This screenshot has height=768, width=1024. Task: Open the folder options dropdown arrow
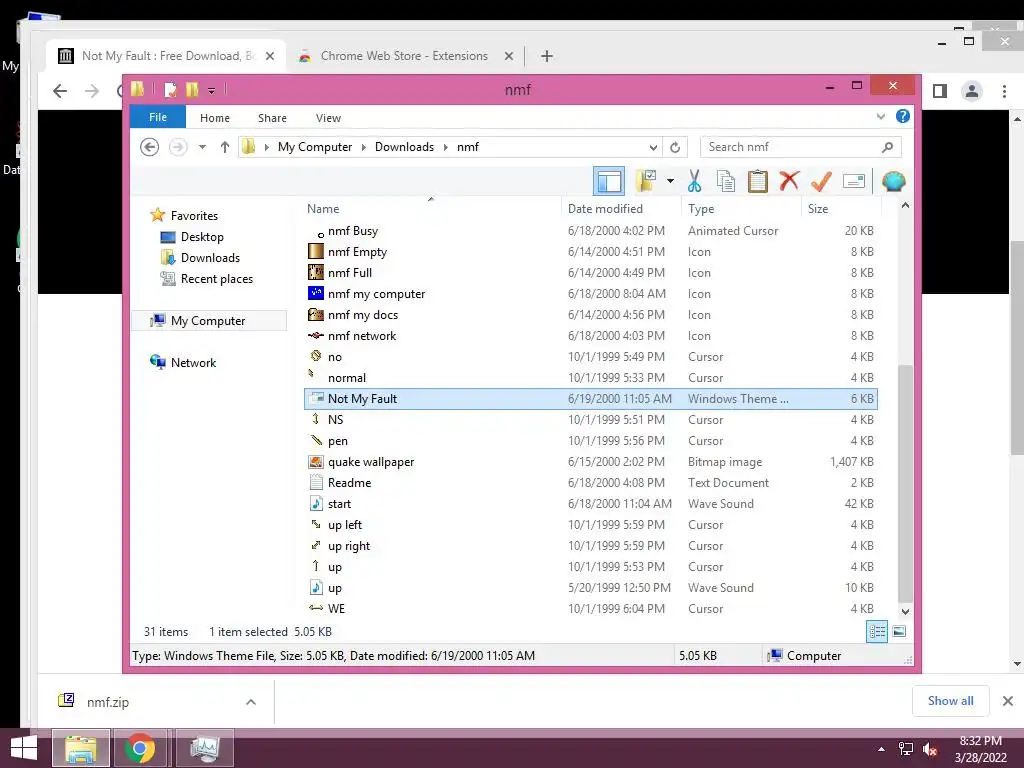[670, 181]
